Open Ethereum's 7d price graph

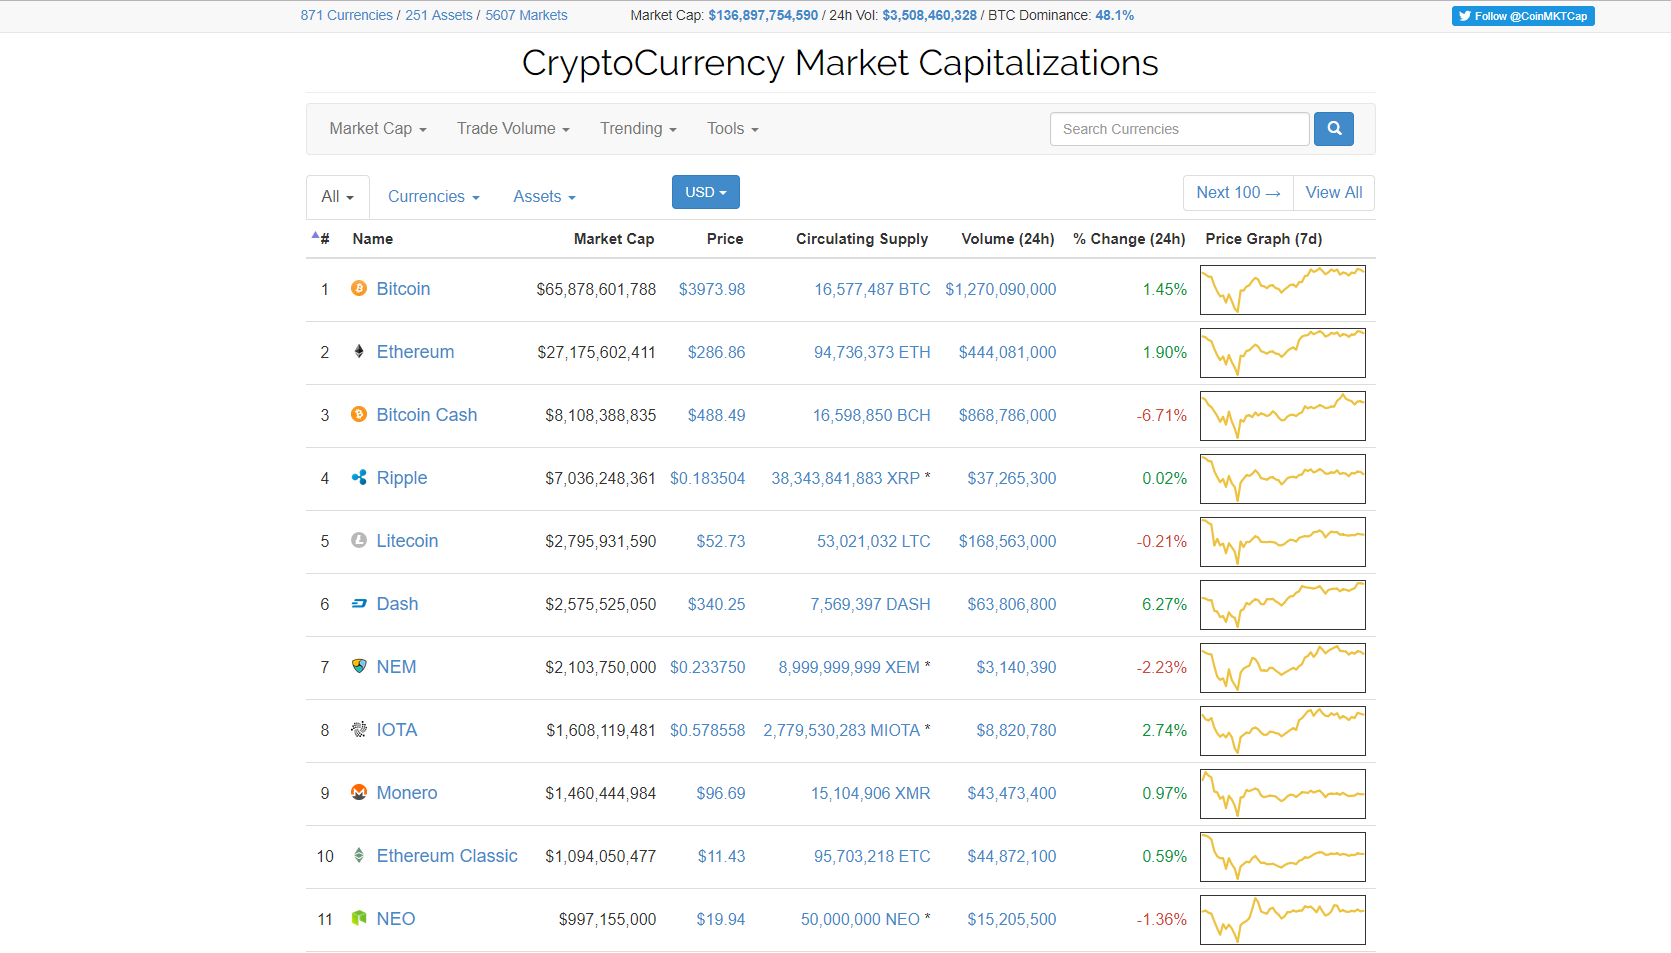tap(1283, 353)
